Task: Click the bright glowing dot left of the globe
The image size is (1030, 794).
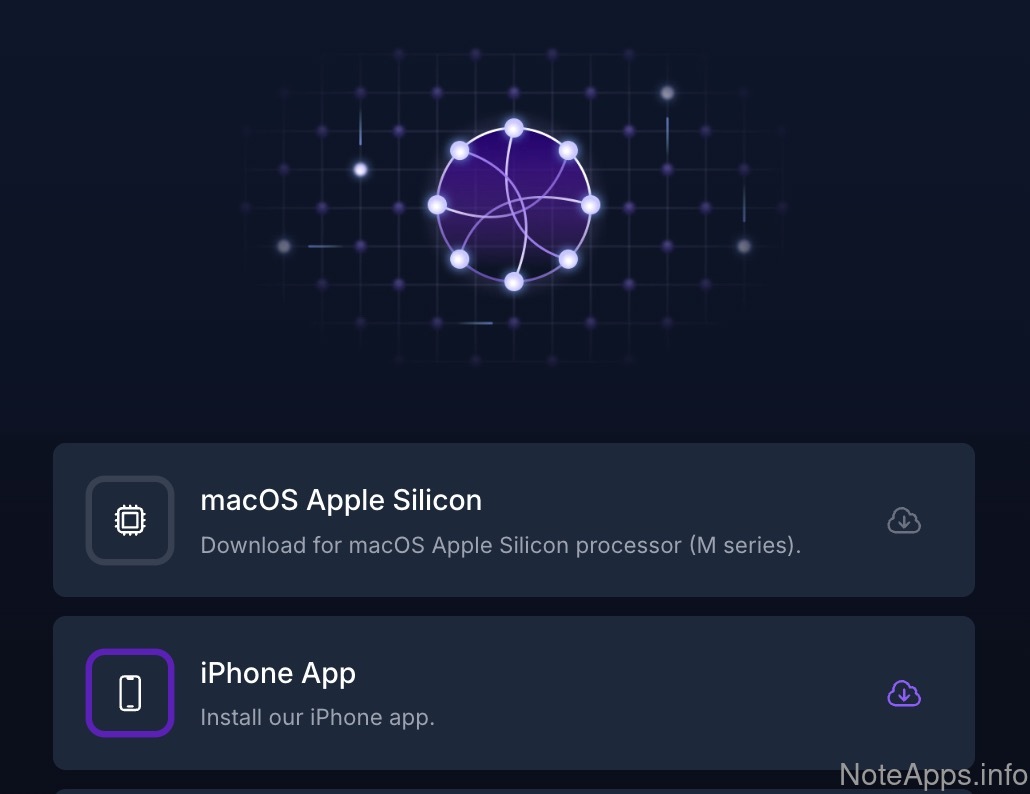Action: point(360,170)
